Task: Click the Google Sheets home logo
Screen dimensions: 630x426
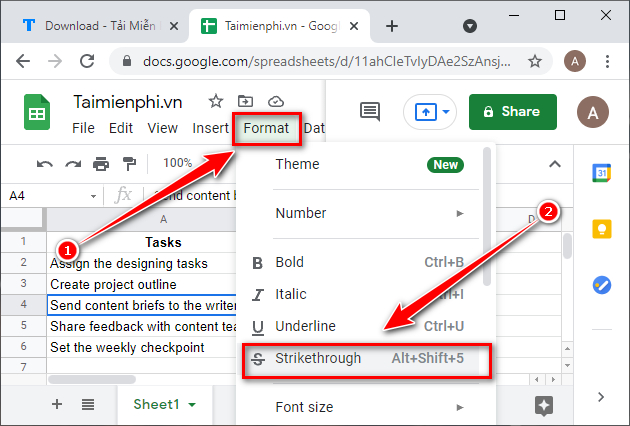Action: click(37, 112)
